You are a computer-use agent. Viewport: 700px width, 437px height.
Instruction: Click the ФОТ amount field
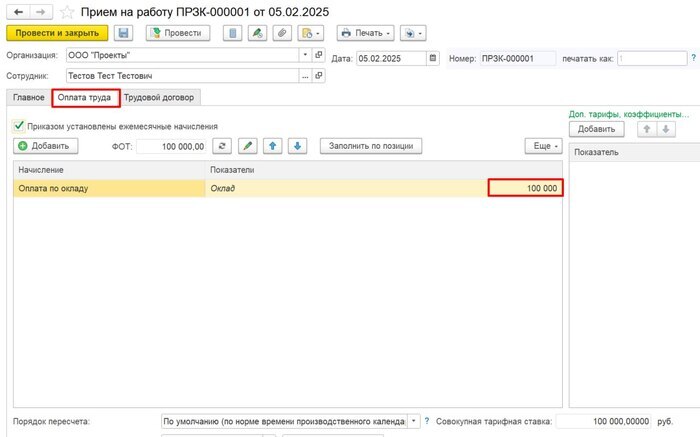[x=171, y=146]
